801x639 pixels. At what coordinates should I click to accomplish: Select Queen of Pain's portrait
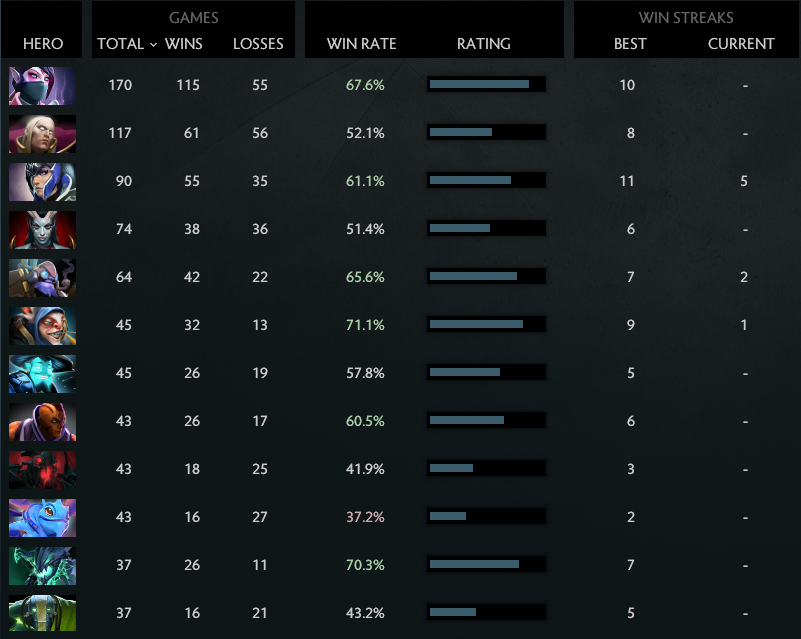coord(42,228)
